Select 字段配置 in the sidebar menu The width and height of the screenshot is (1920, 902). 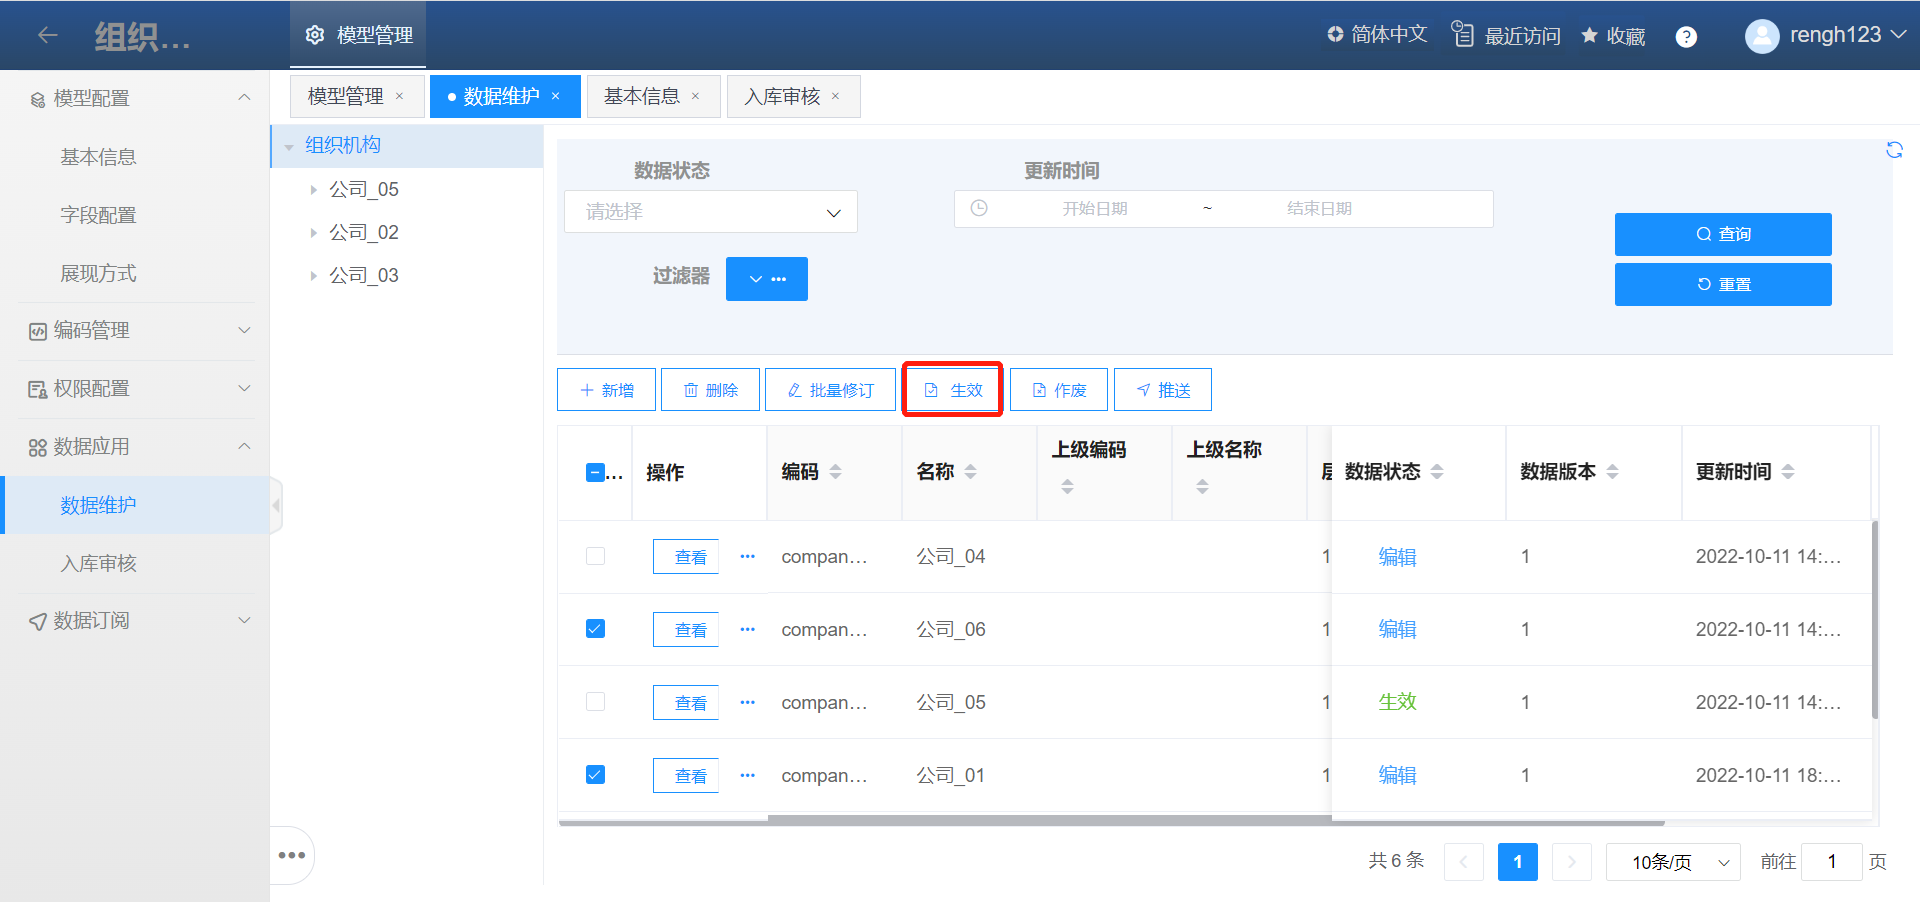click(x=98, y=215)
